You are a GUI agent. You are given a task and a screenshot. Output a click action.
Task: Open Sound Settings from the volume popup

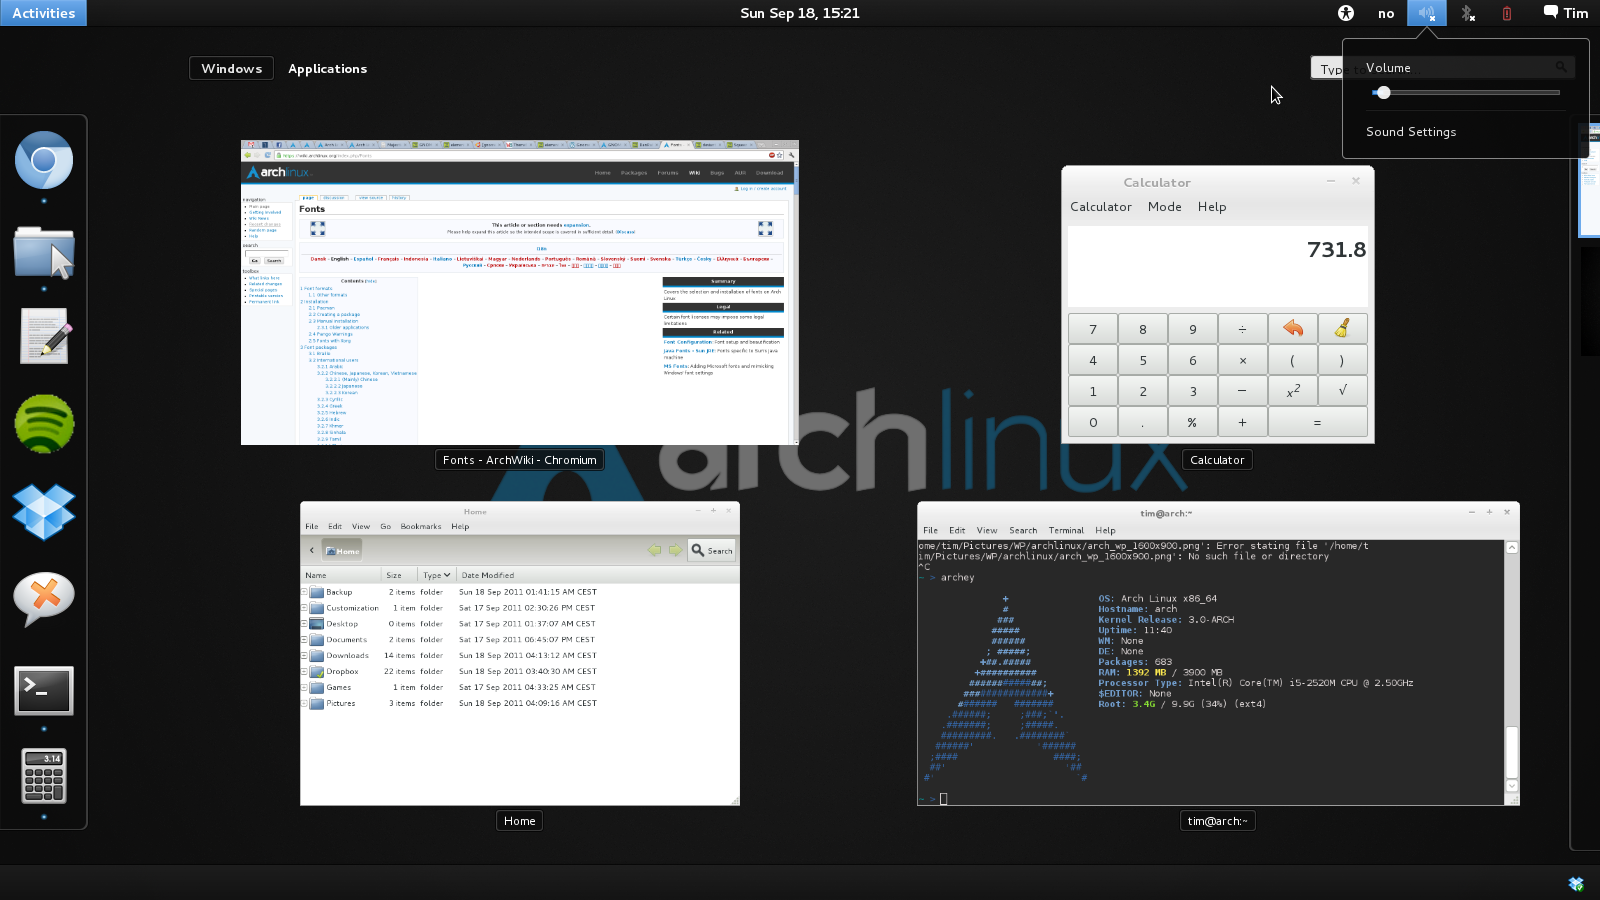point(1410,131)
